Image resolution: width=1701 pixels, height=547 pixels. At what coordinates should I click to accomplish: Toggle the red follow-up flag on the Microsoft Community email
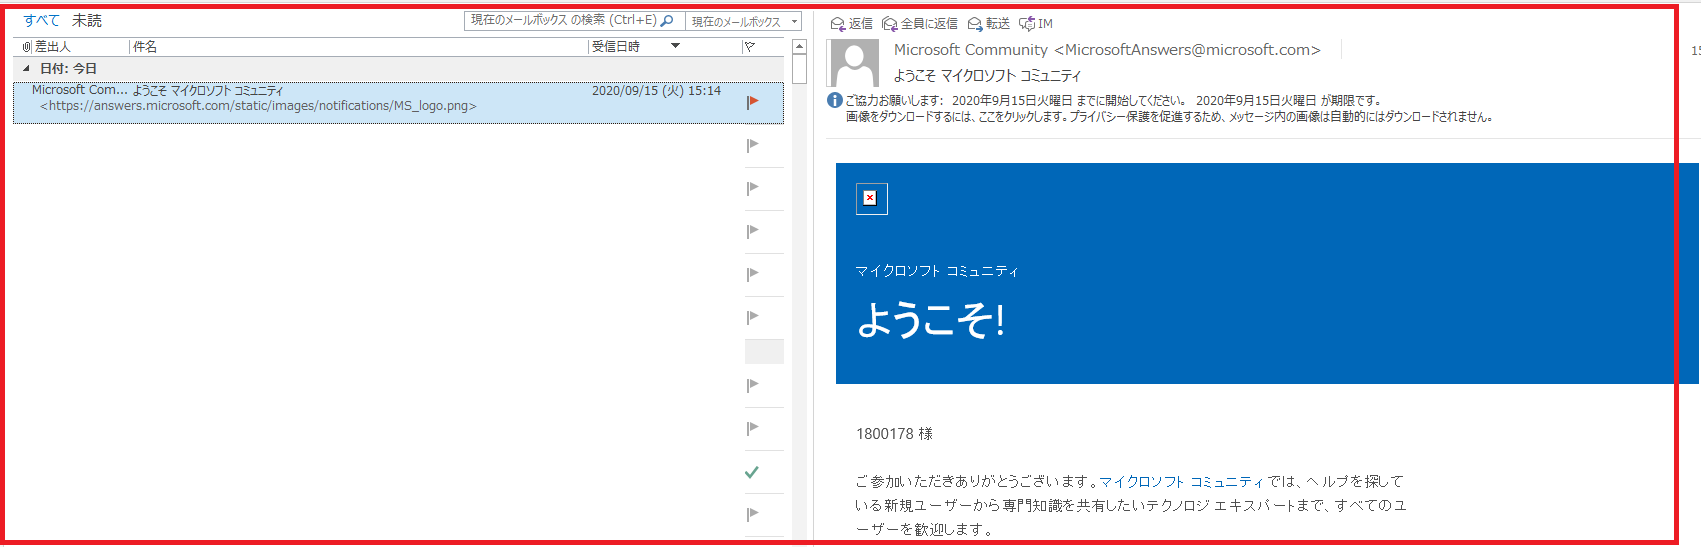752,101
